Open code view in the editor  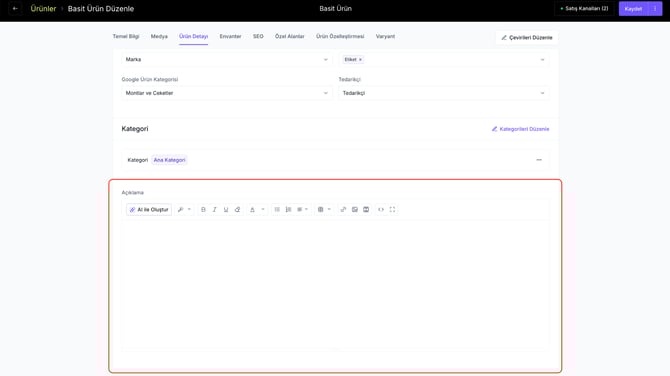(x=381, y=209)
